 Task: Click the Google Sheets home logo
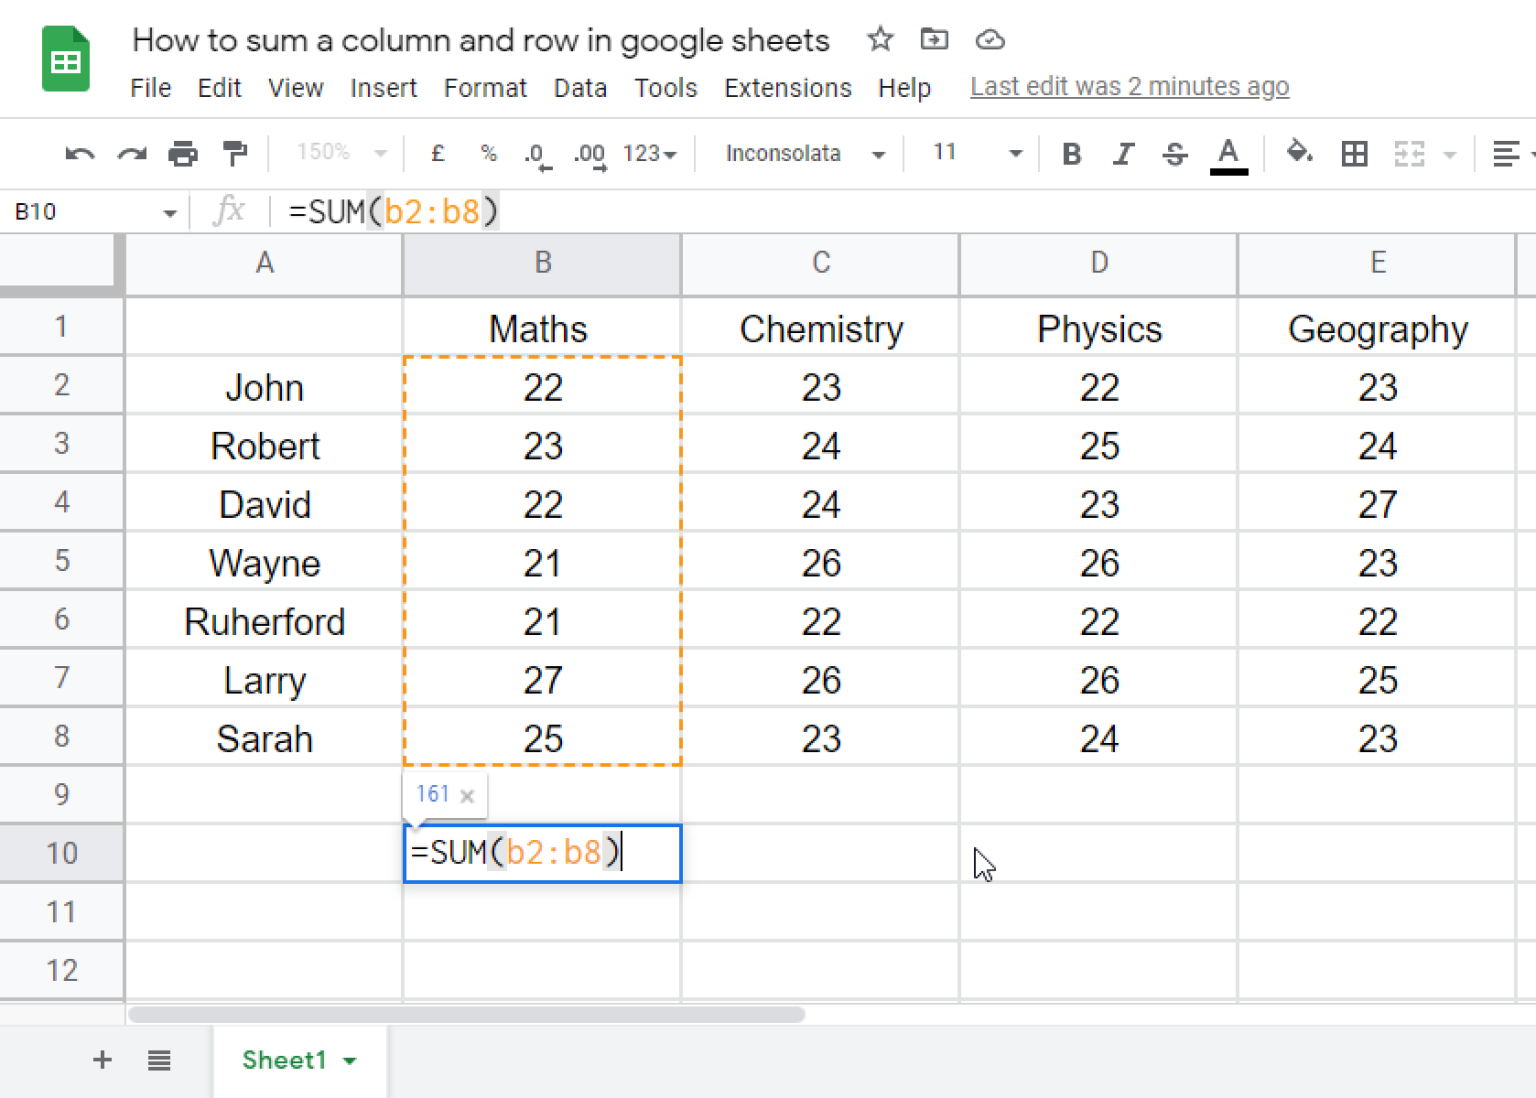coord(66,60)
